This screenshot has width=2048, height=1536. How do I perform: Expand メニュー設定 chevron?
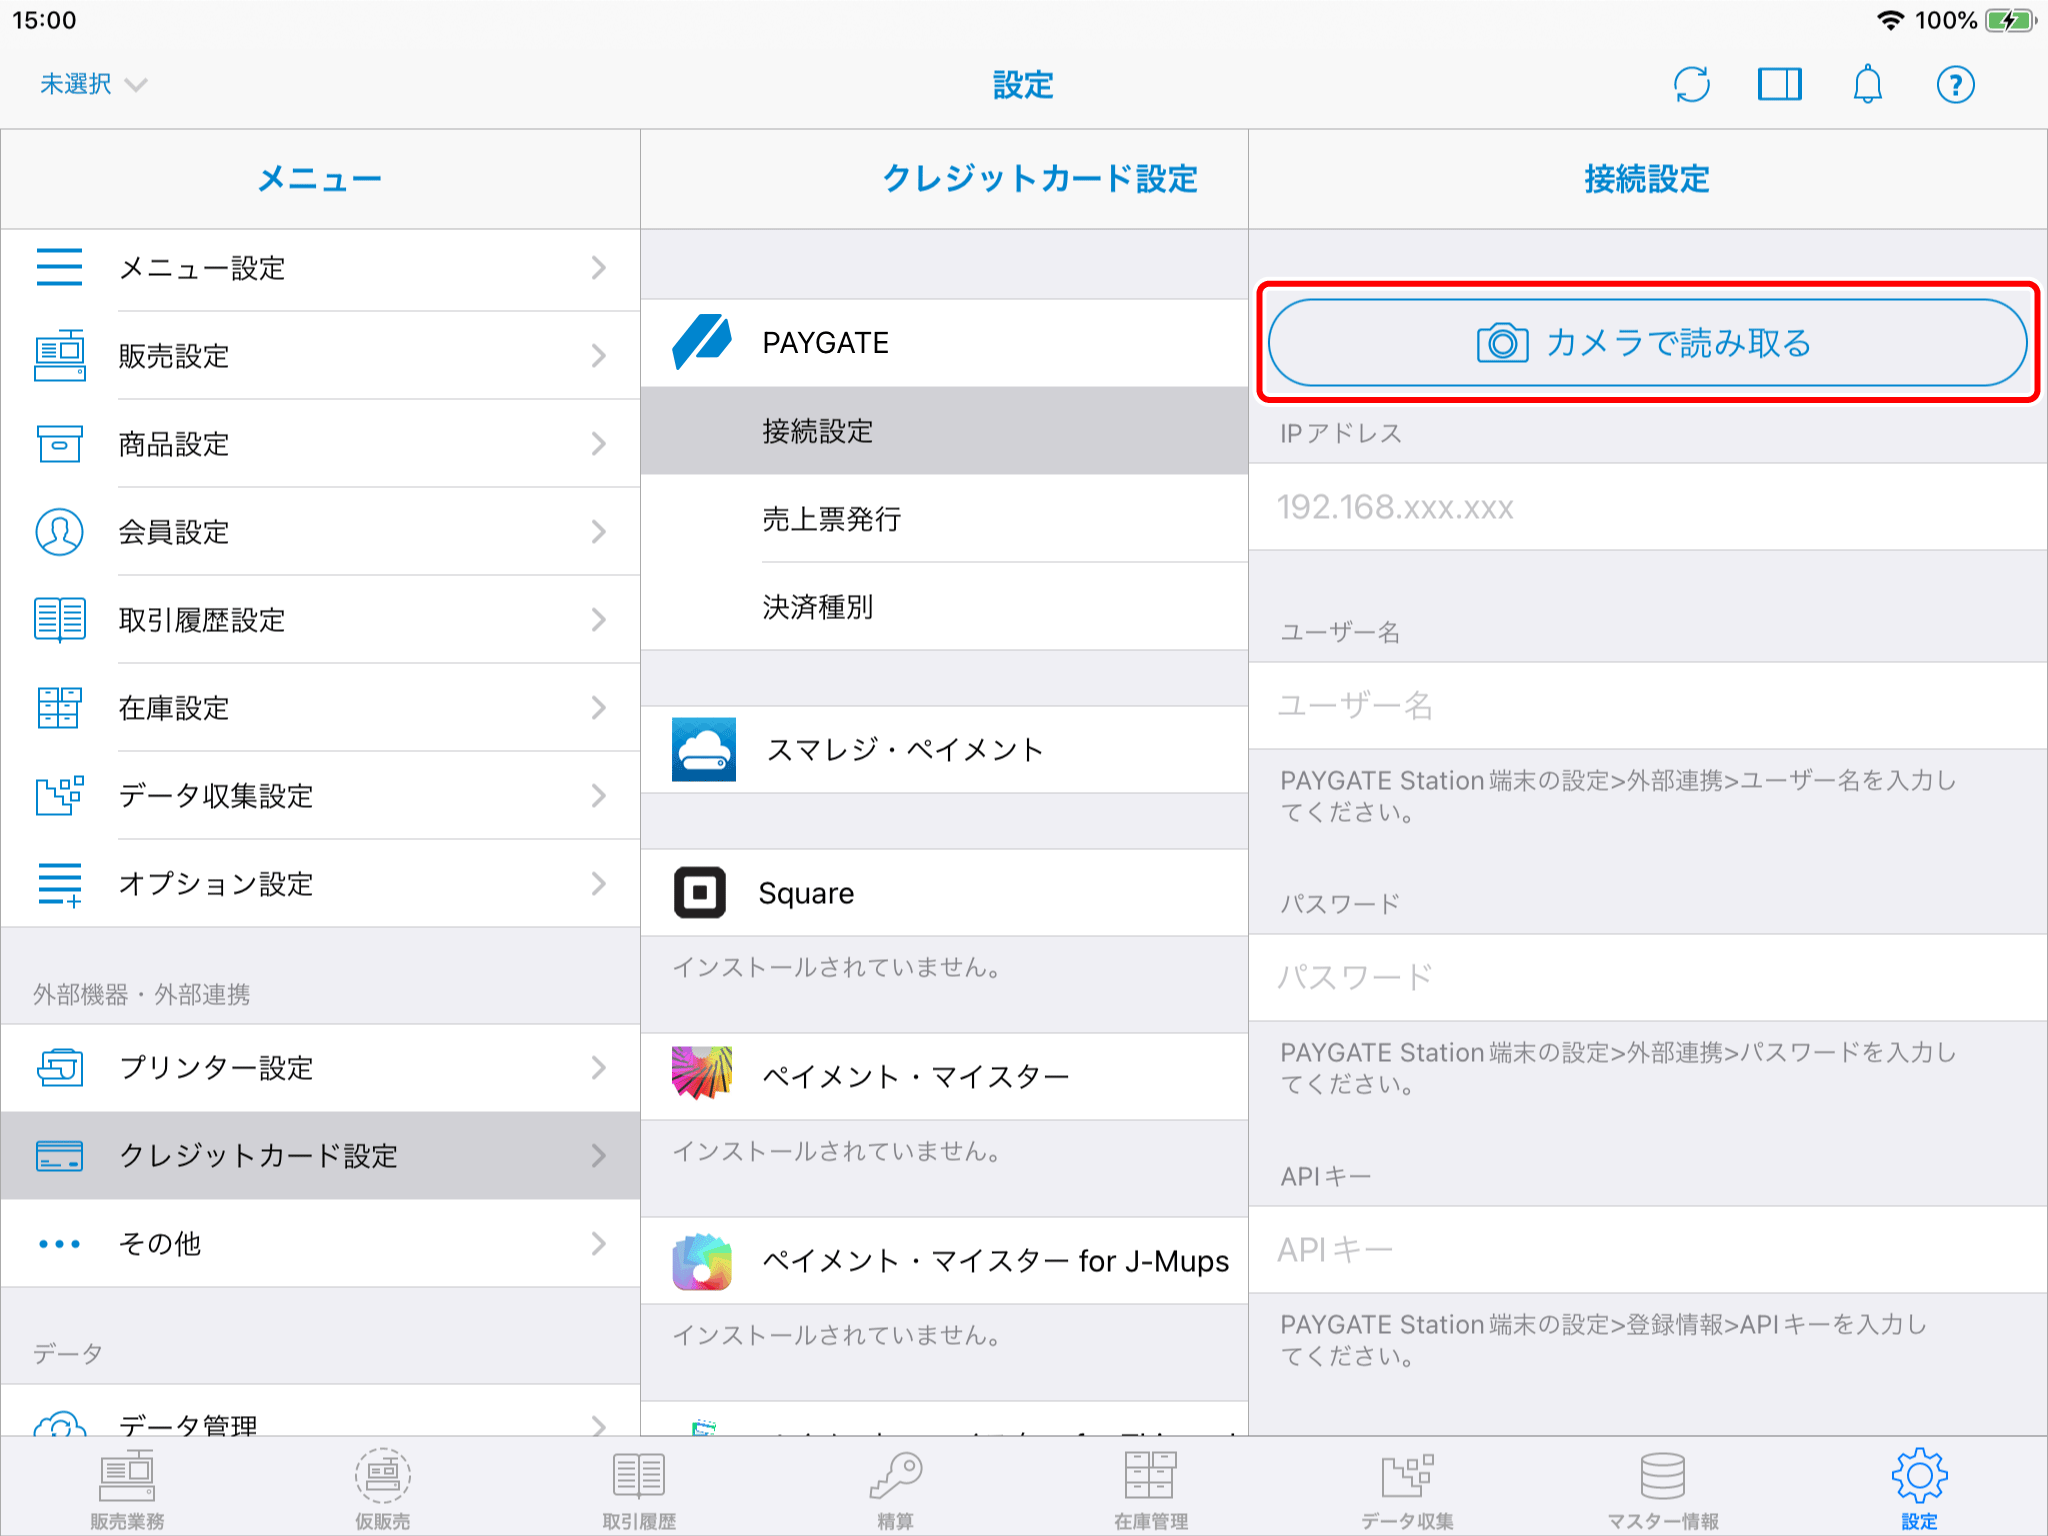(598, 268)
